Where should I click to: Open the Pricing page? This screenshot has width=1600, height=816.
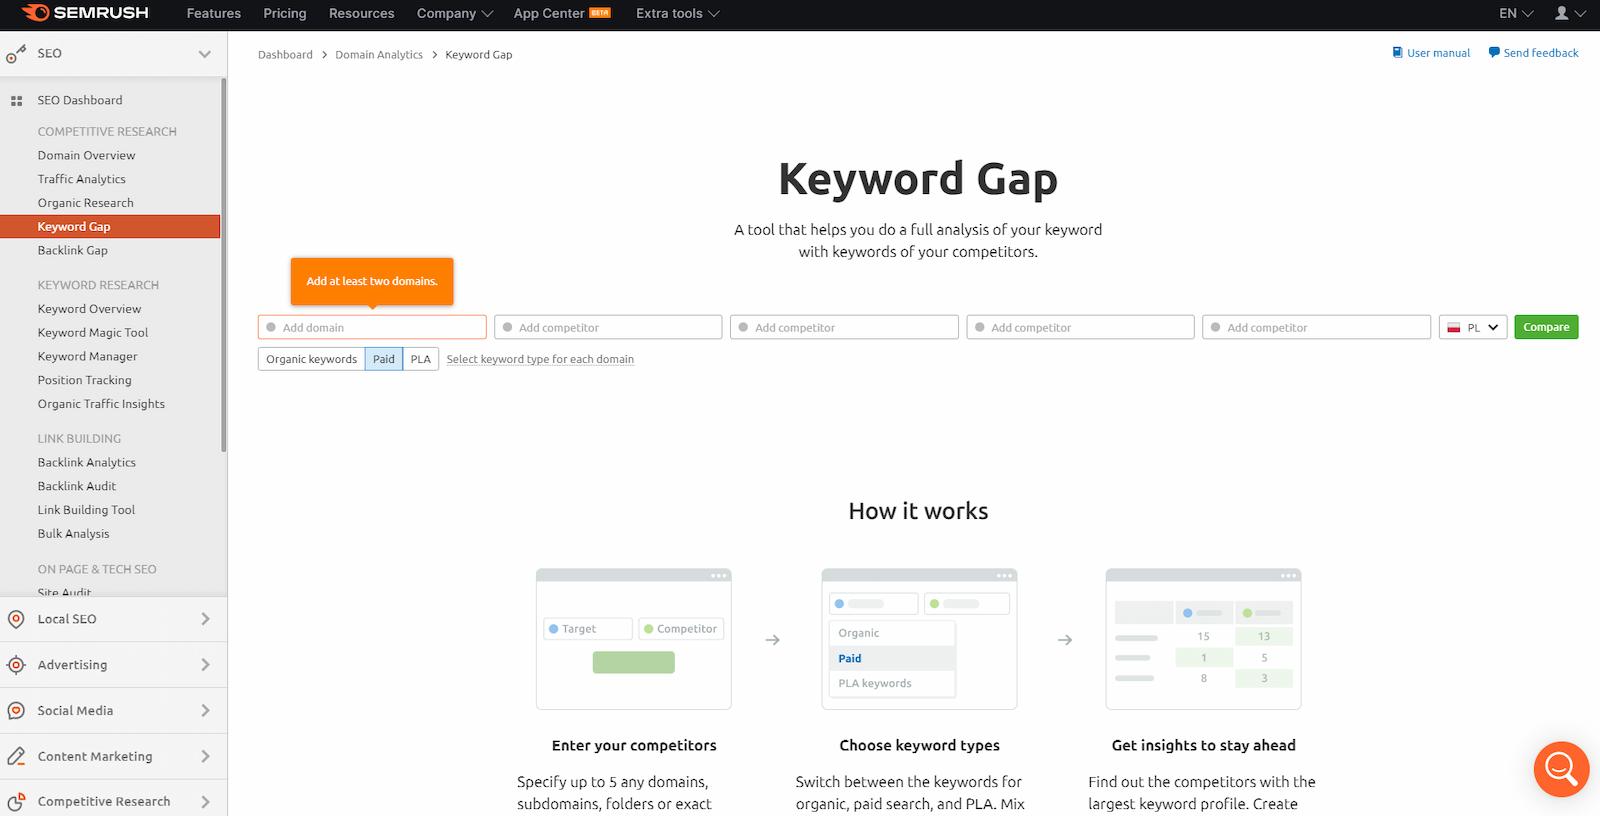coord(285,13)
